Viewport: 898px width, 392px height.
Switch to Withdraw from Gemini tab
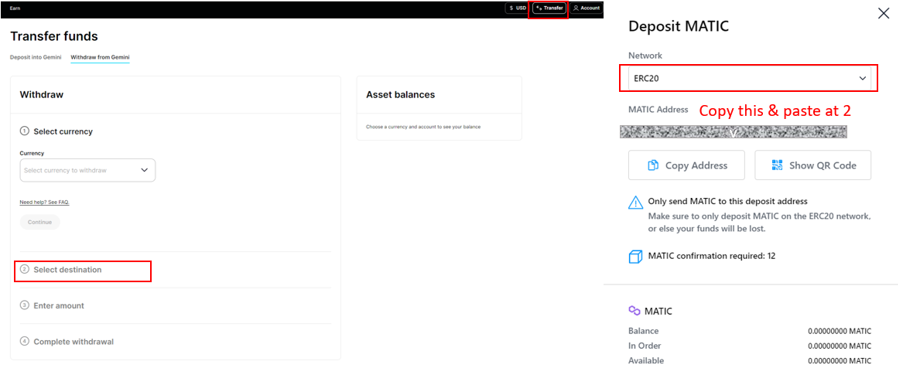[x=100, y=57]
